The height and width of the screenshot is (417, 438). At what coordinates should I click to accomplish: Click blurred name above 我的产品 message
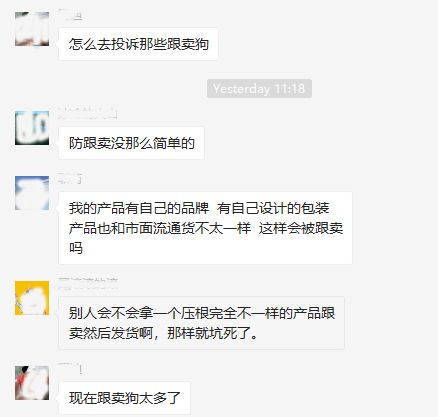click(x=70, y=179)
